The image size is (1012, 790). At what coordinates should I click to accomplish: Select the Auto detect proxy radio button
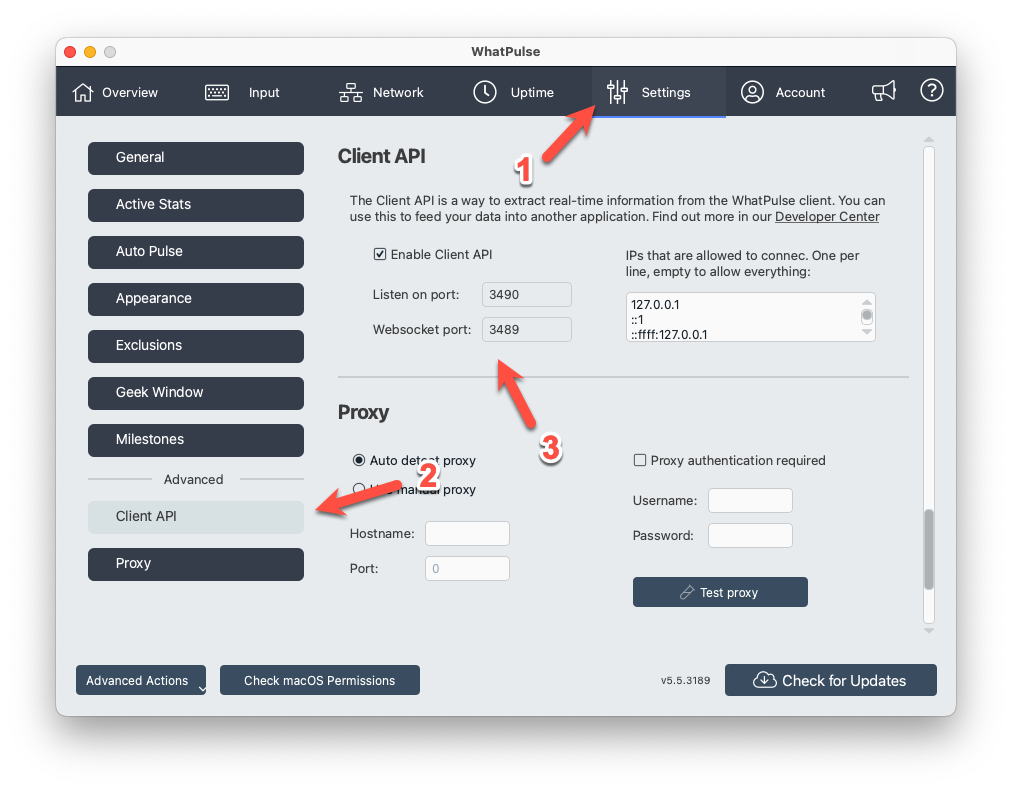point(359,460)
